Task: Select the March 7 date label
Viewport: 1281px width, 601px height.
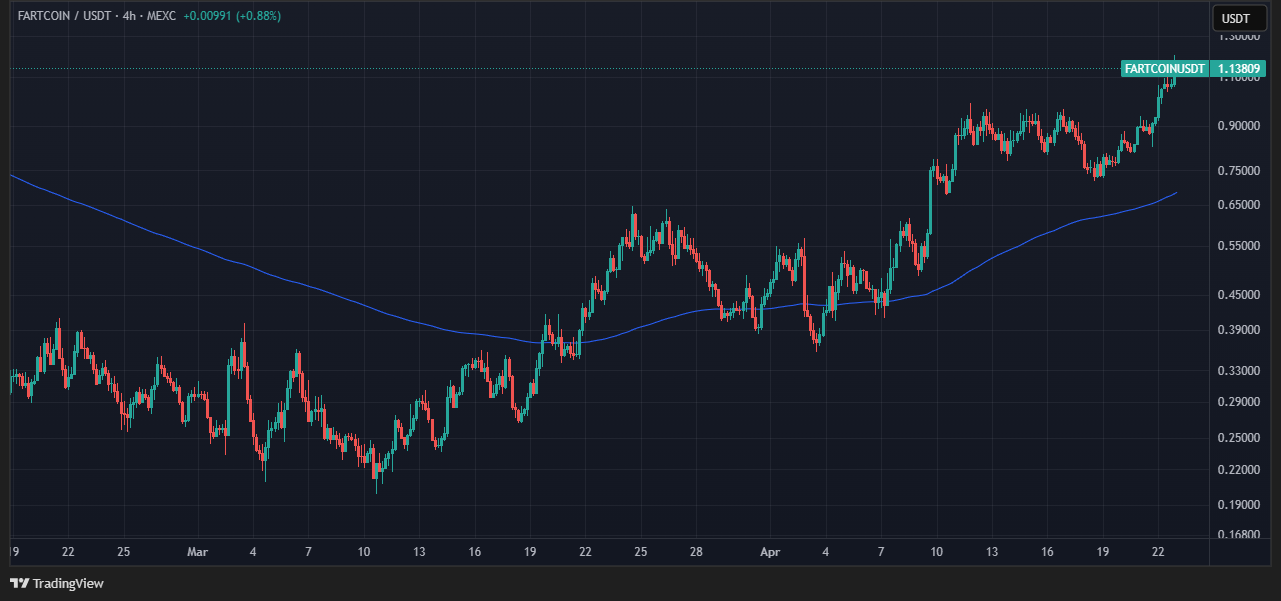Action: 308,552
